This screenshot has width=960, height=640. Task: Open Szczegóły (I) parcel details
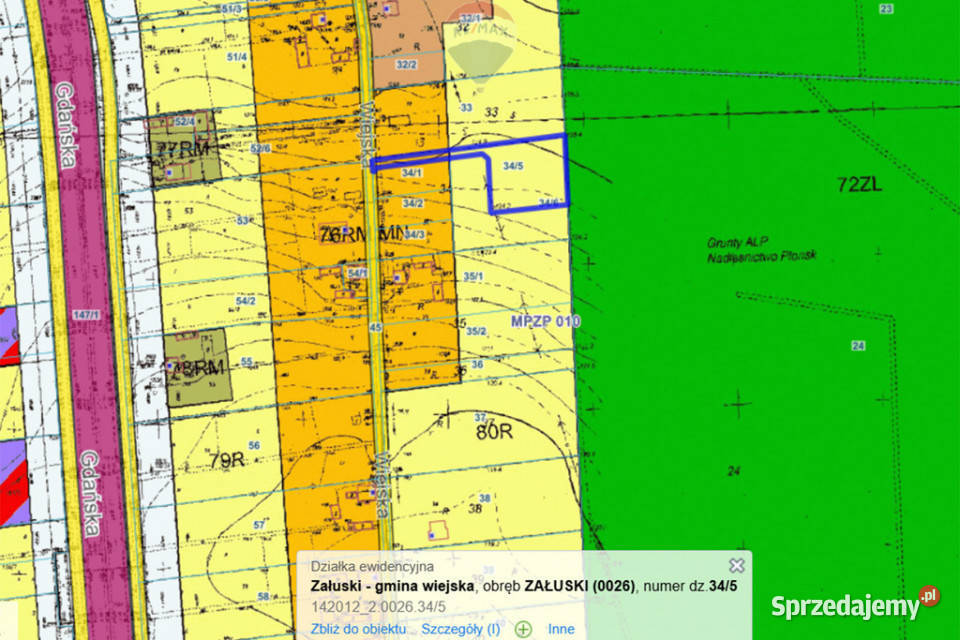pos(460,629)
